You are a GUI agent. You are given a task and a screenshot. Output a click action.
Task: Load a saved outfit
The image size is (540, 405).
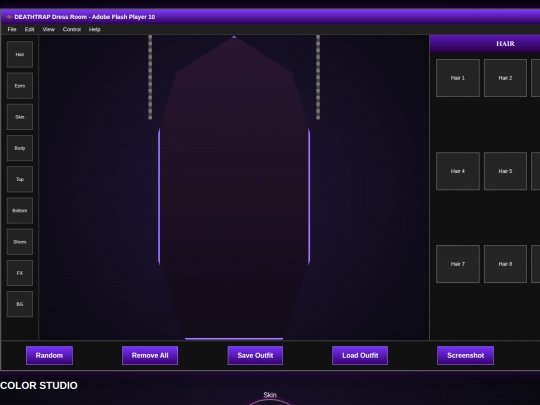click(360, 355)
